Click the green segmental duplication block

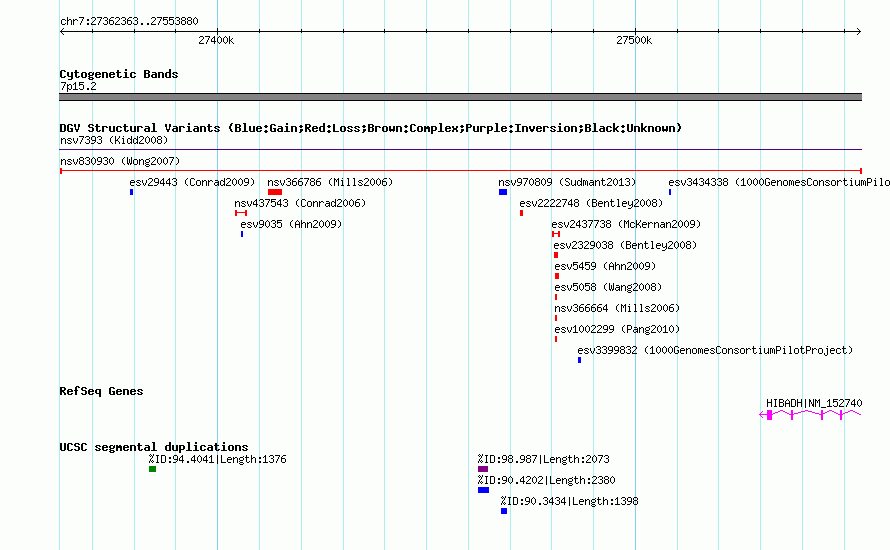pyautogui.click(x=153, y=469)
